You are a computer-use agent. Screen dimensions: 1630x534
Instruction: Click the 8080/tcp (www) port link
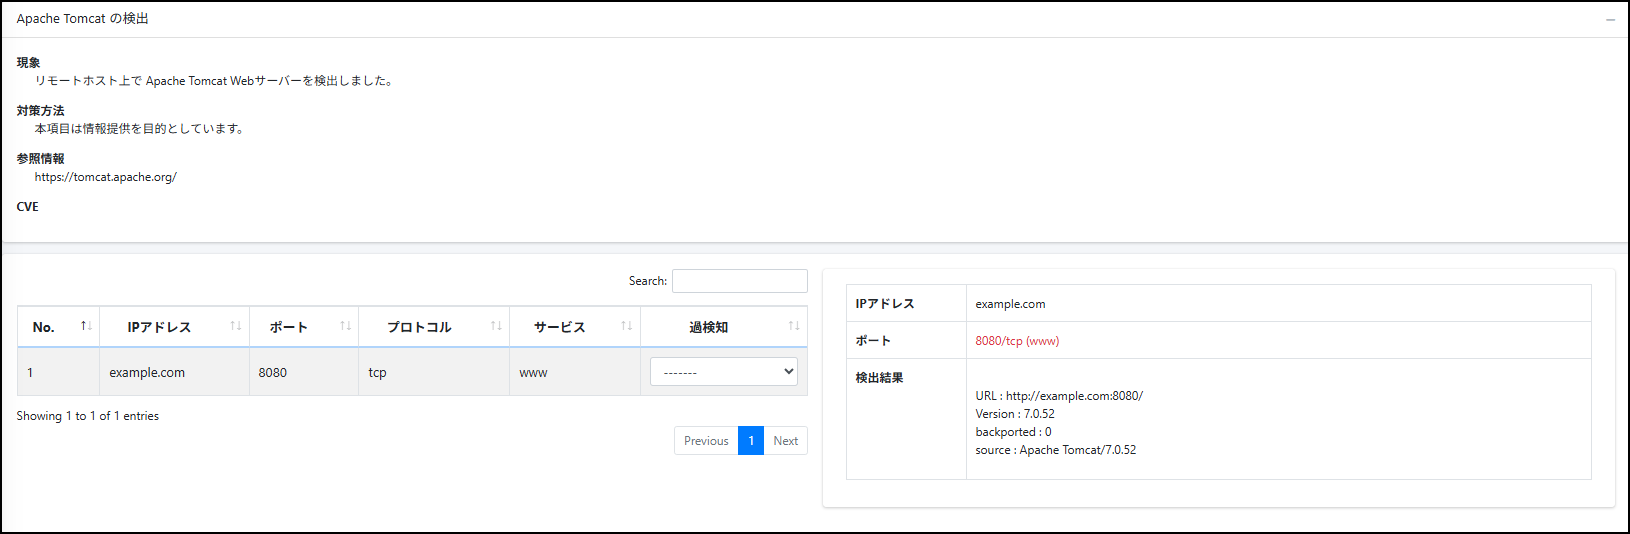[x=1017, y=341]
